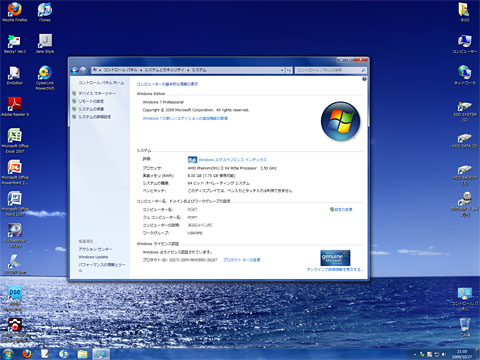Screen dimensions: 480x360
Task: Open システムの保護 sidebar link
Action: coord(91,109)
